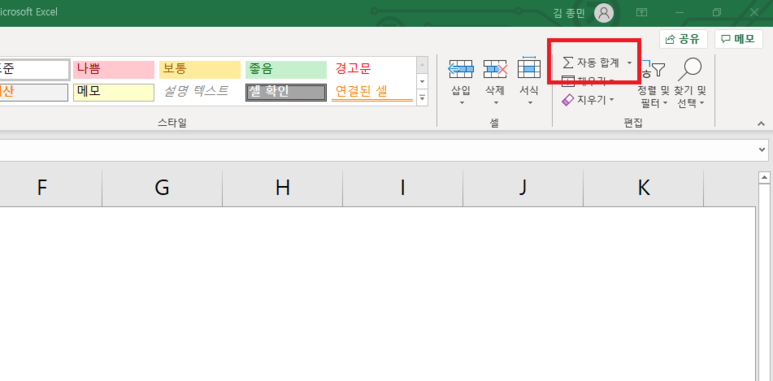This screenshot has height=381, width=773.
Task: Click the Comments (메모) button
Action: (738, 39)
